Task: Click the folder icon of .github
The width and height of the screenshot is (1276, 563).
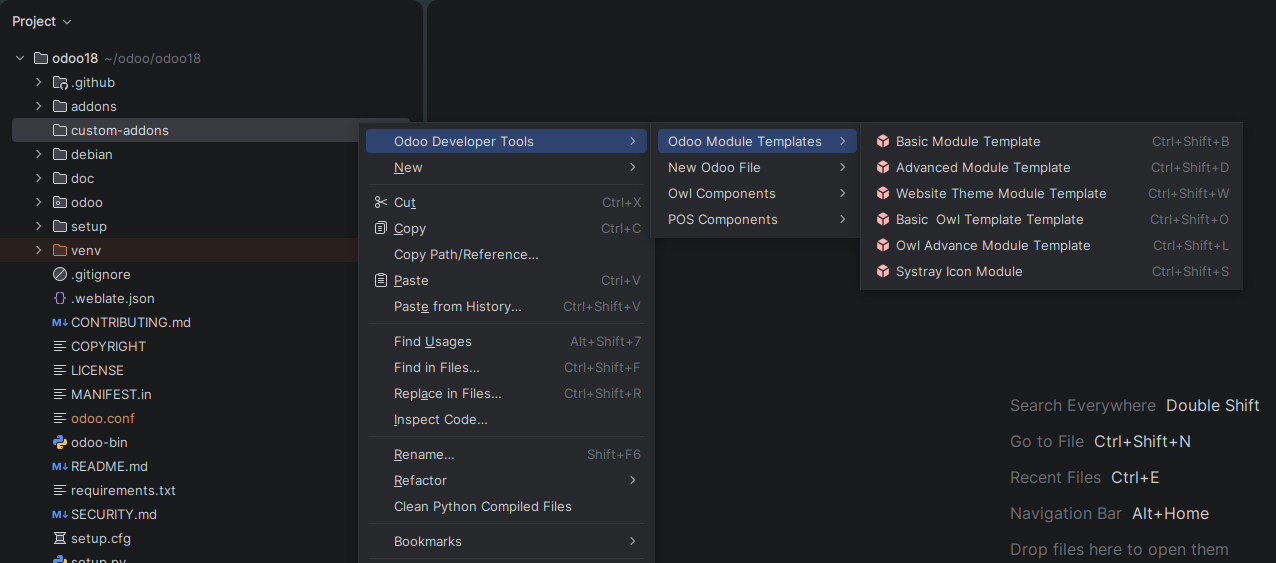Action: click(60, 82)
